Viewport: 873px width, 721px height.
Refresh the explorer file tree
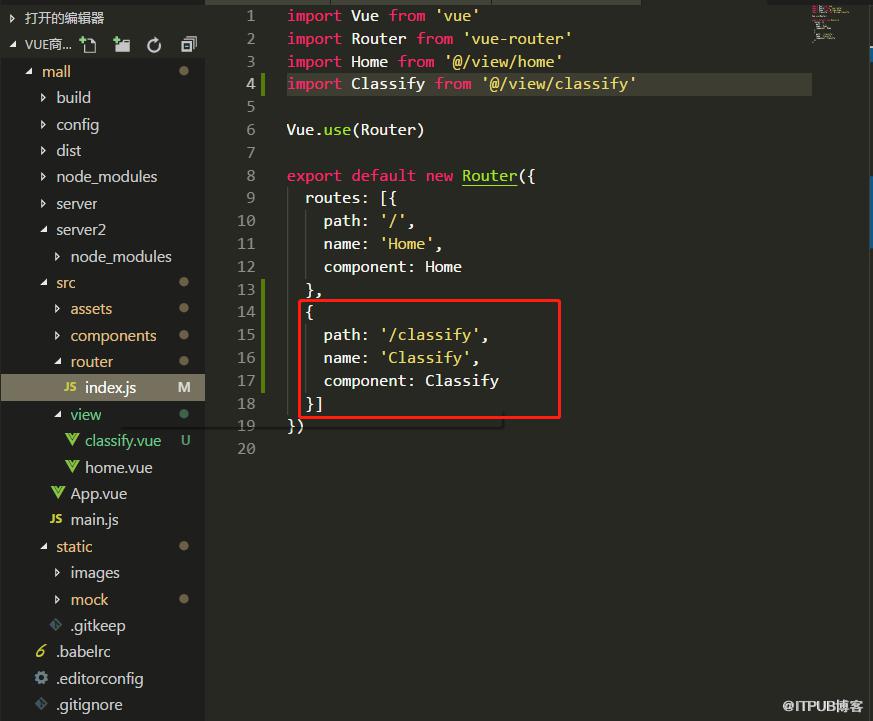tap(154, 45)
